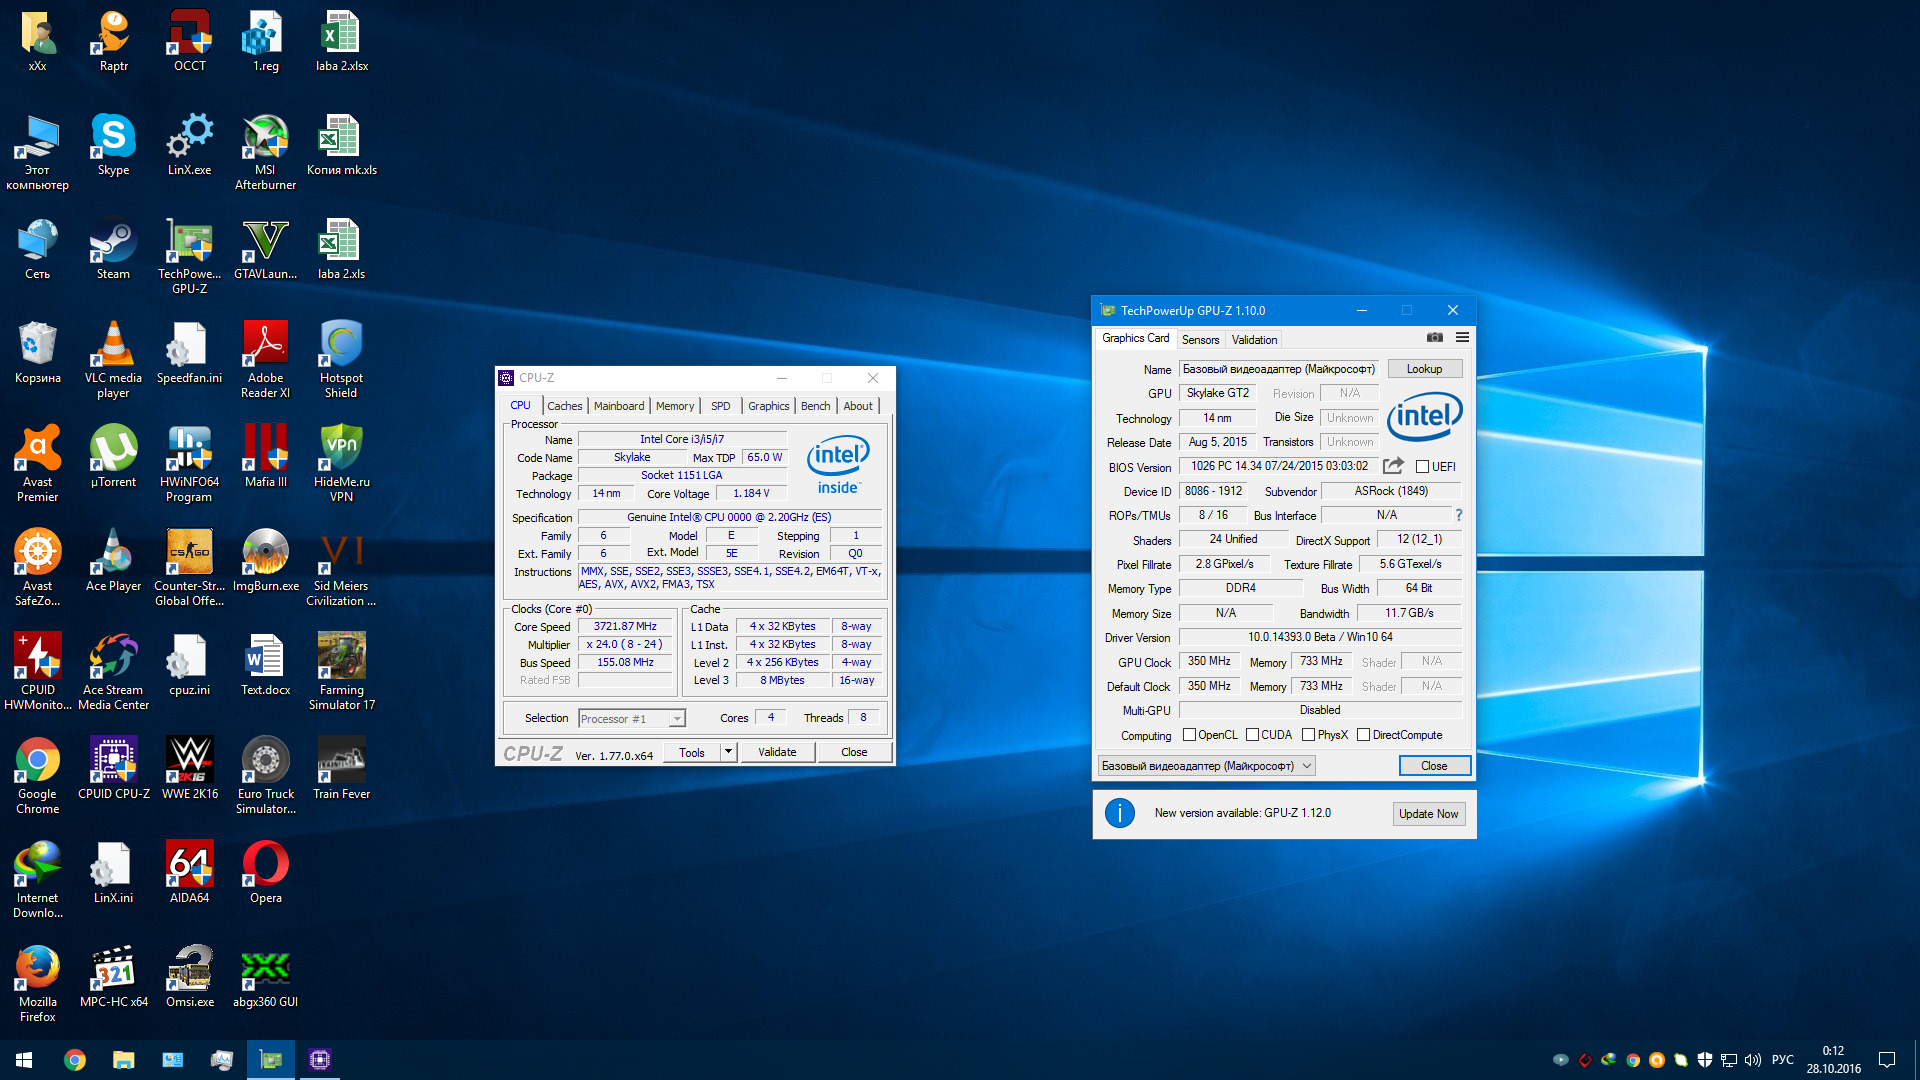1920x1080 pixels.
Task: Click the BIOS export share icon
Action: pyautogui.click(x=1392, y=466)
